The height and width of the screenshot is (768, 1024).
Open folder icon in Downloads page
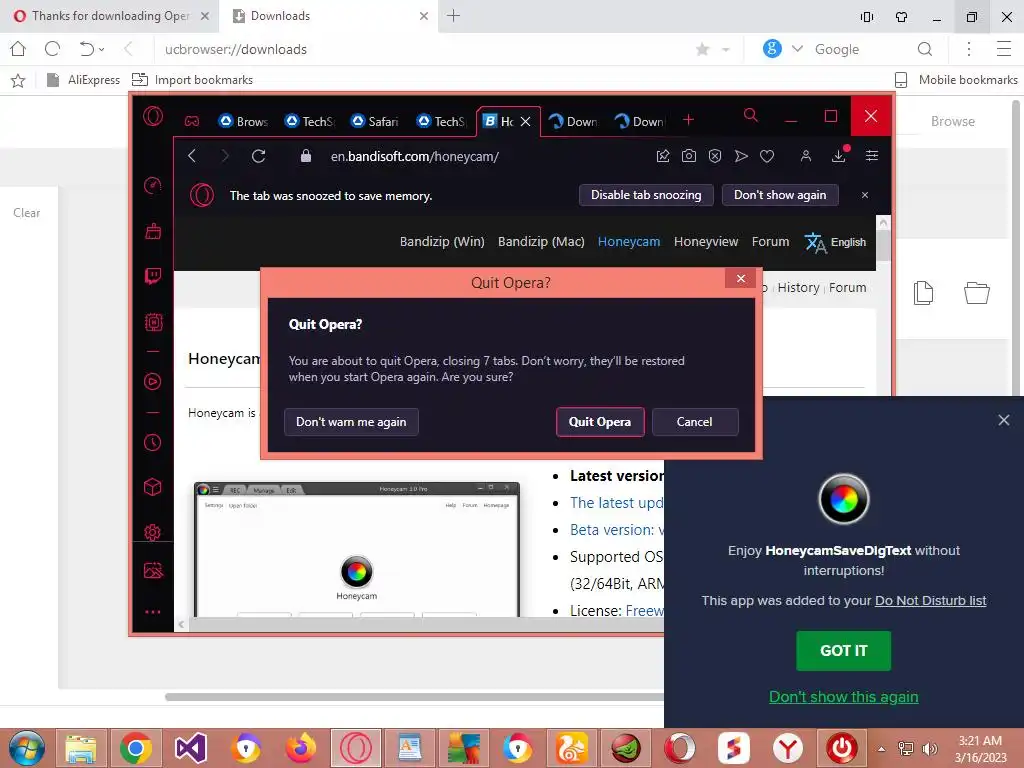(977, 293)
